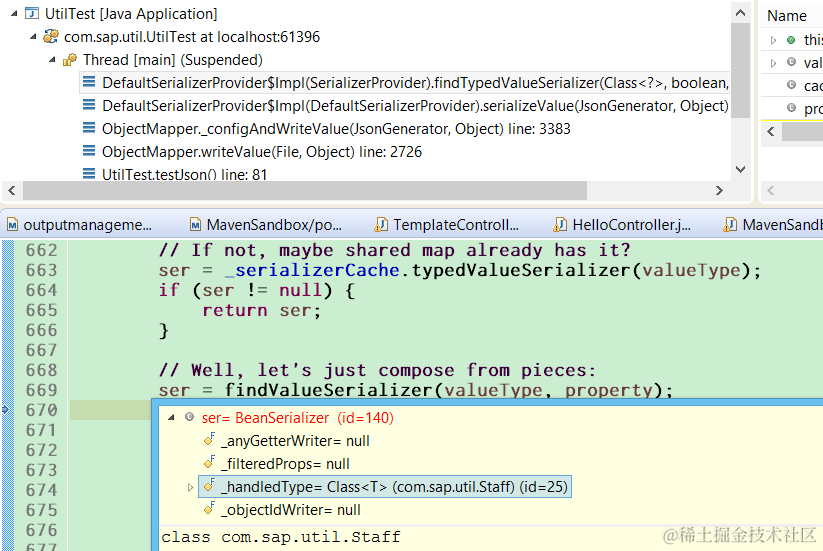Select the DefaultSerializerProvider serializeValue stack frame
823x551 pixels.
(415, 106)
